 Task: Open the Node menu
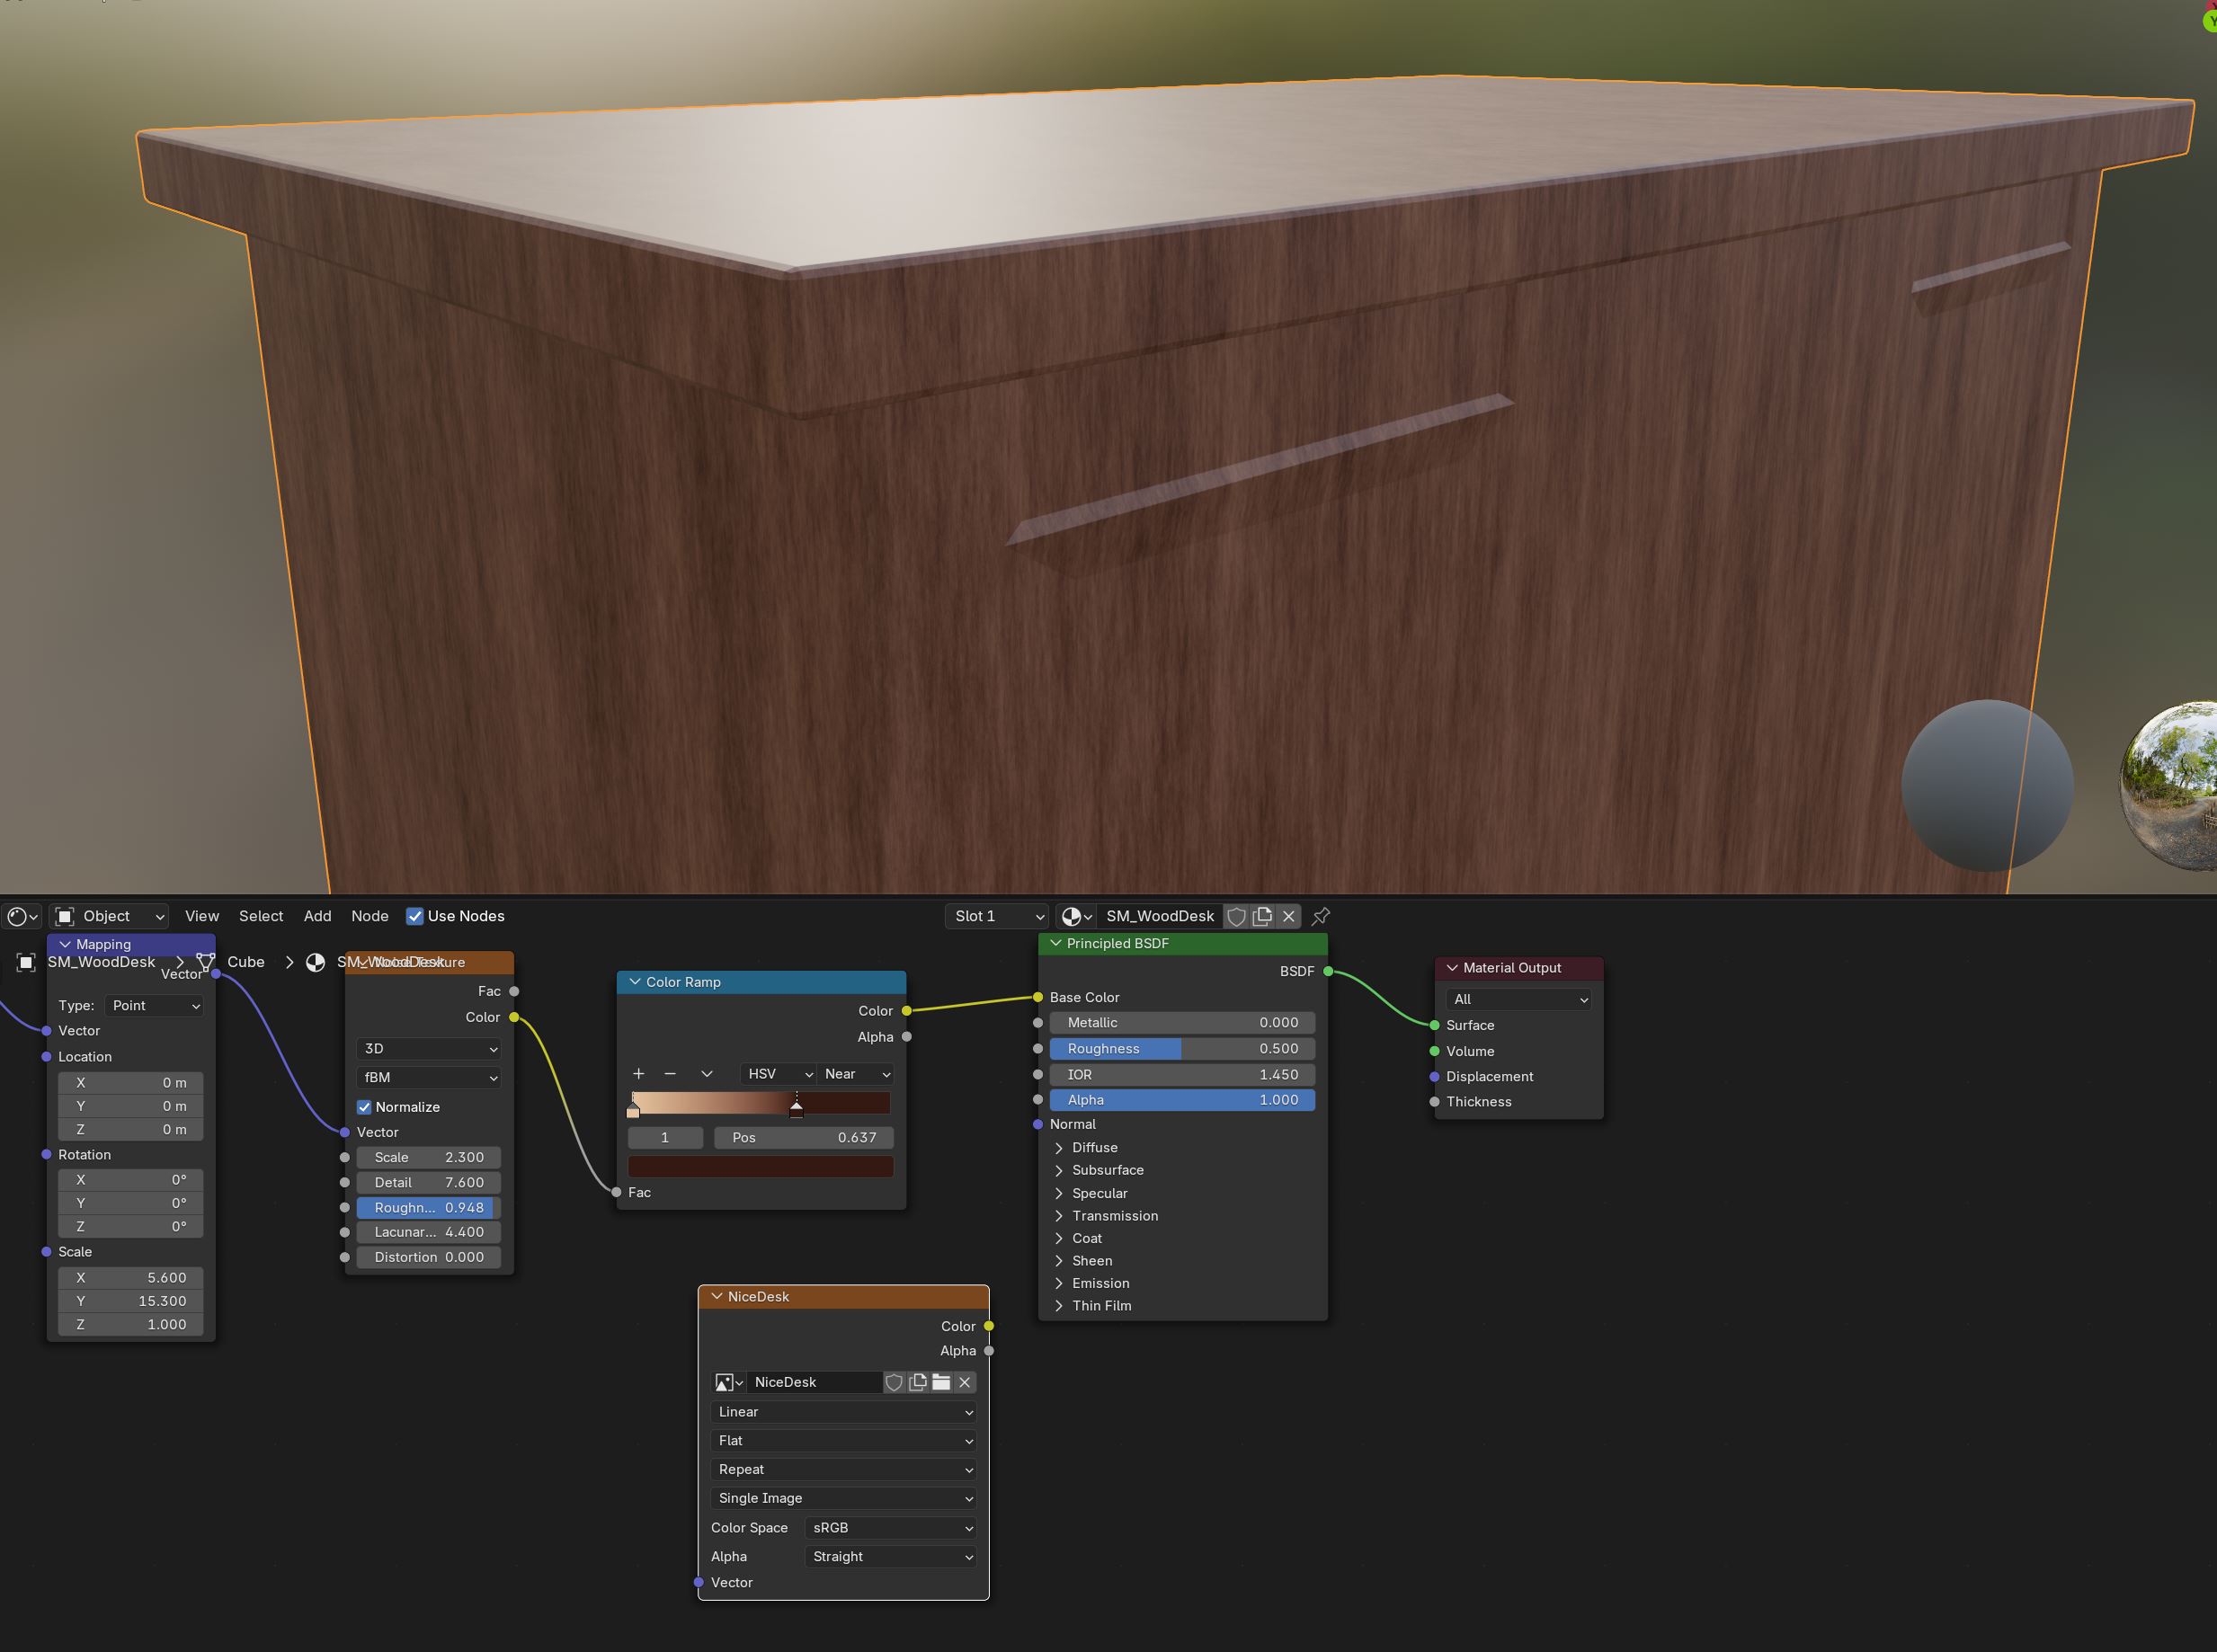pyautogui.click(x=369, y=916)
